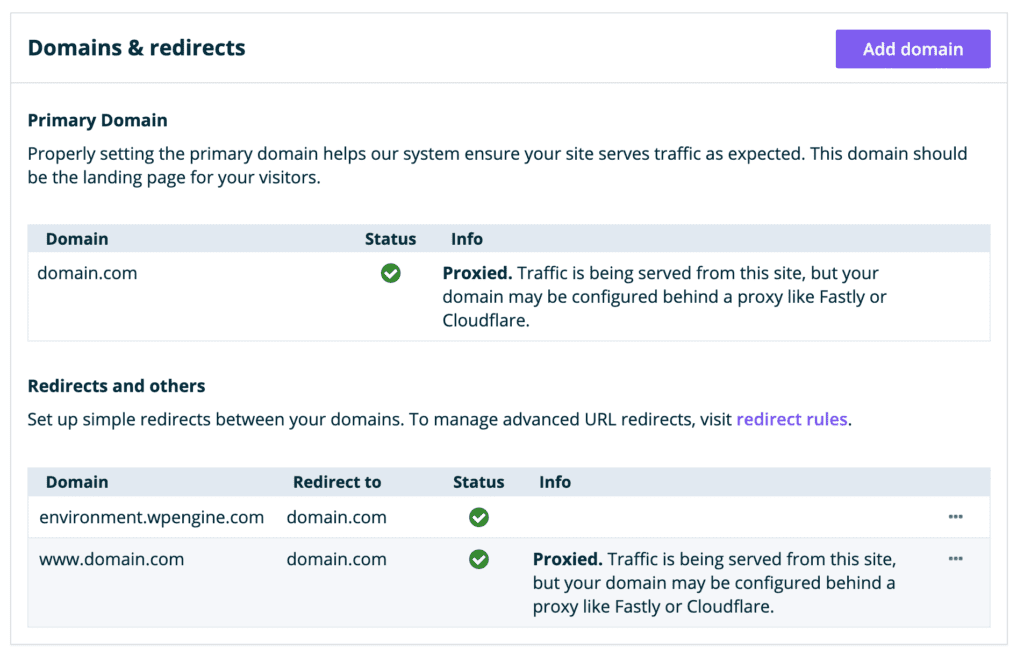The height and width of the screenshot is (654, 1024).
Task: Click Info header in primary domain table
Action: (x=466, y=239)
